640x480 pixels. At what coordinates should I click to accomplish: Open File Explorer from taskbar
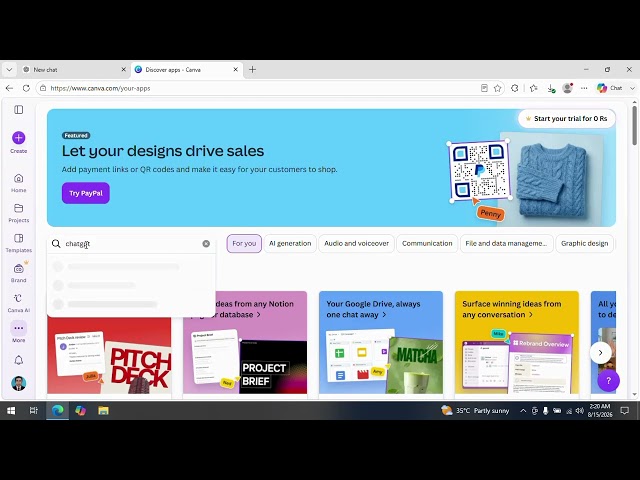[103, 411]
